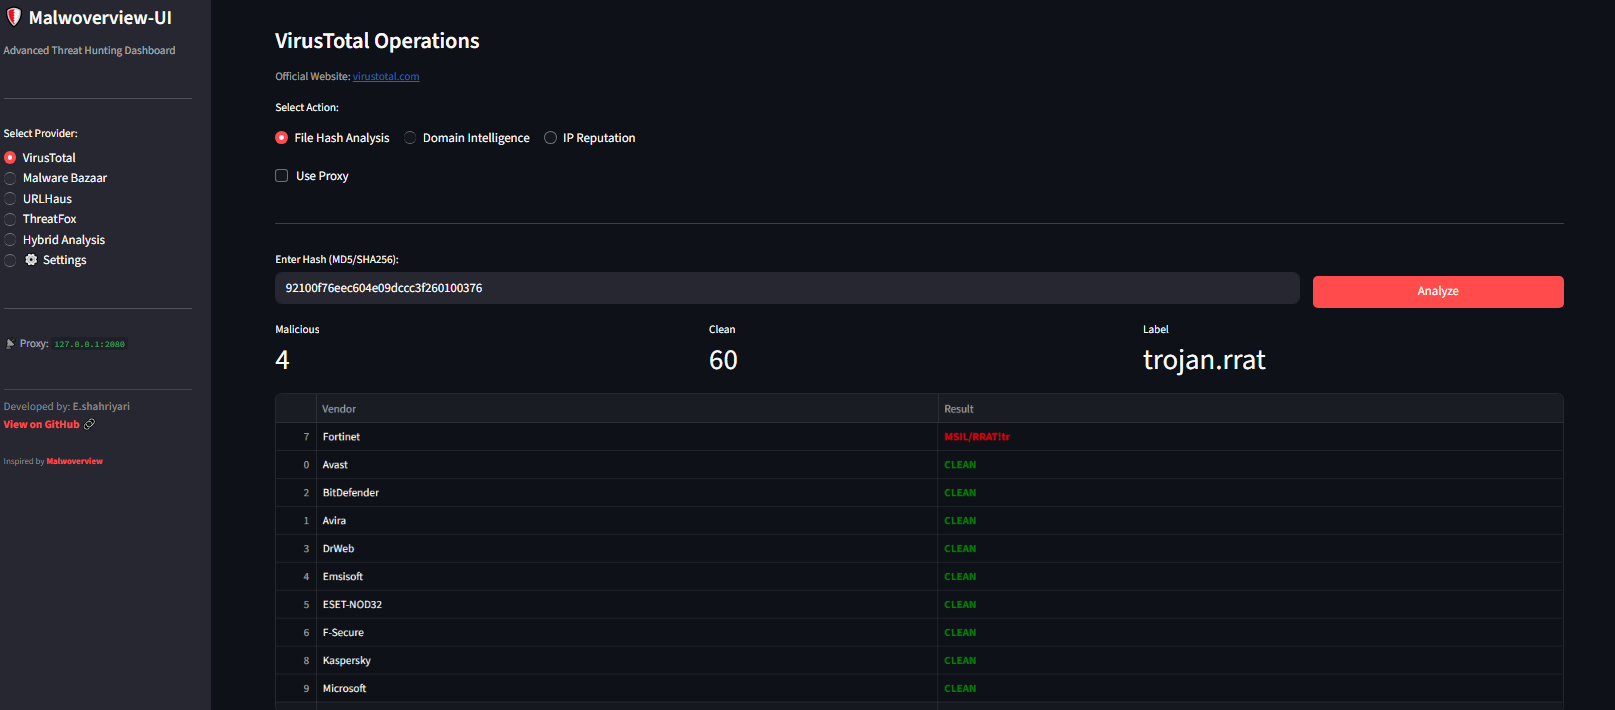This screenshot has height=710, width=1615.
Task: Click the Avira vendor cell
Action: coord(627,521)
